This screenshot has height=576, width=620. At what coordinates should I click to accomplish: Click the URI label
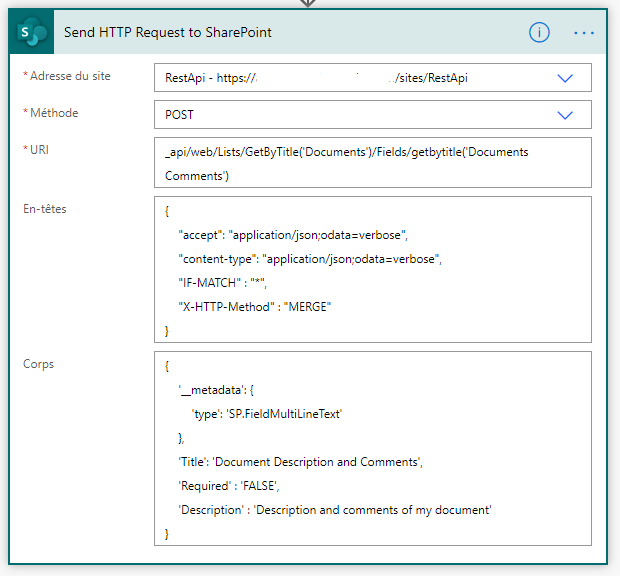point(39,150)
